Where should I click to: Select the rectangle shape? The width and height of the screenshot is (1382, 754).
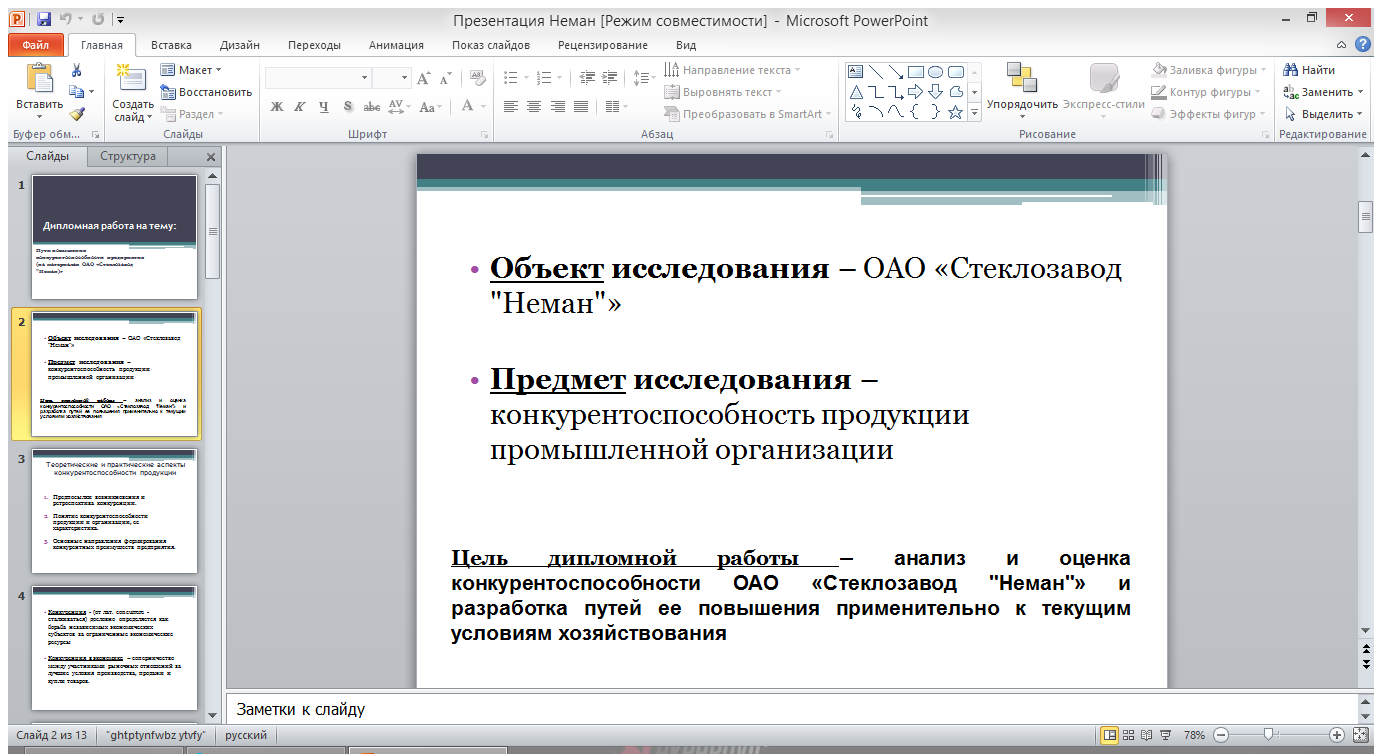915,72
